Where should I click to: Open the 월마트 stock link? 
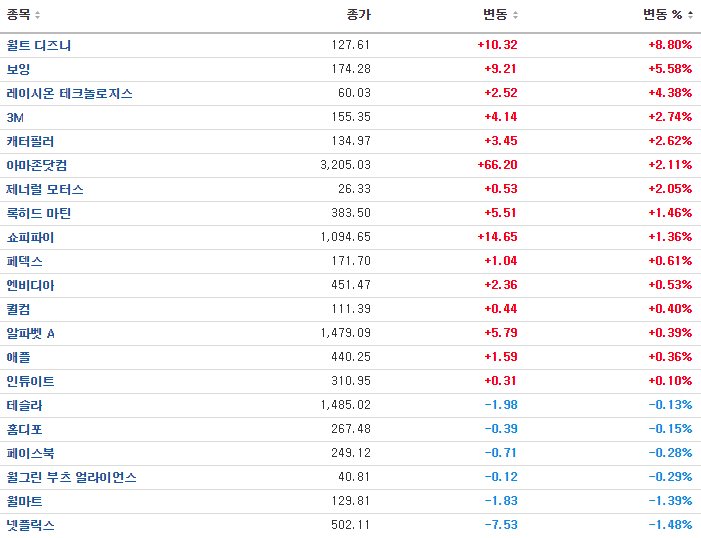pos(24,502)
